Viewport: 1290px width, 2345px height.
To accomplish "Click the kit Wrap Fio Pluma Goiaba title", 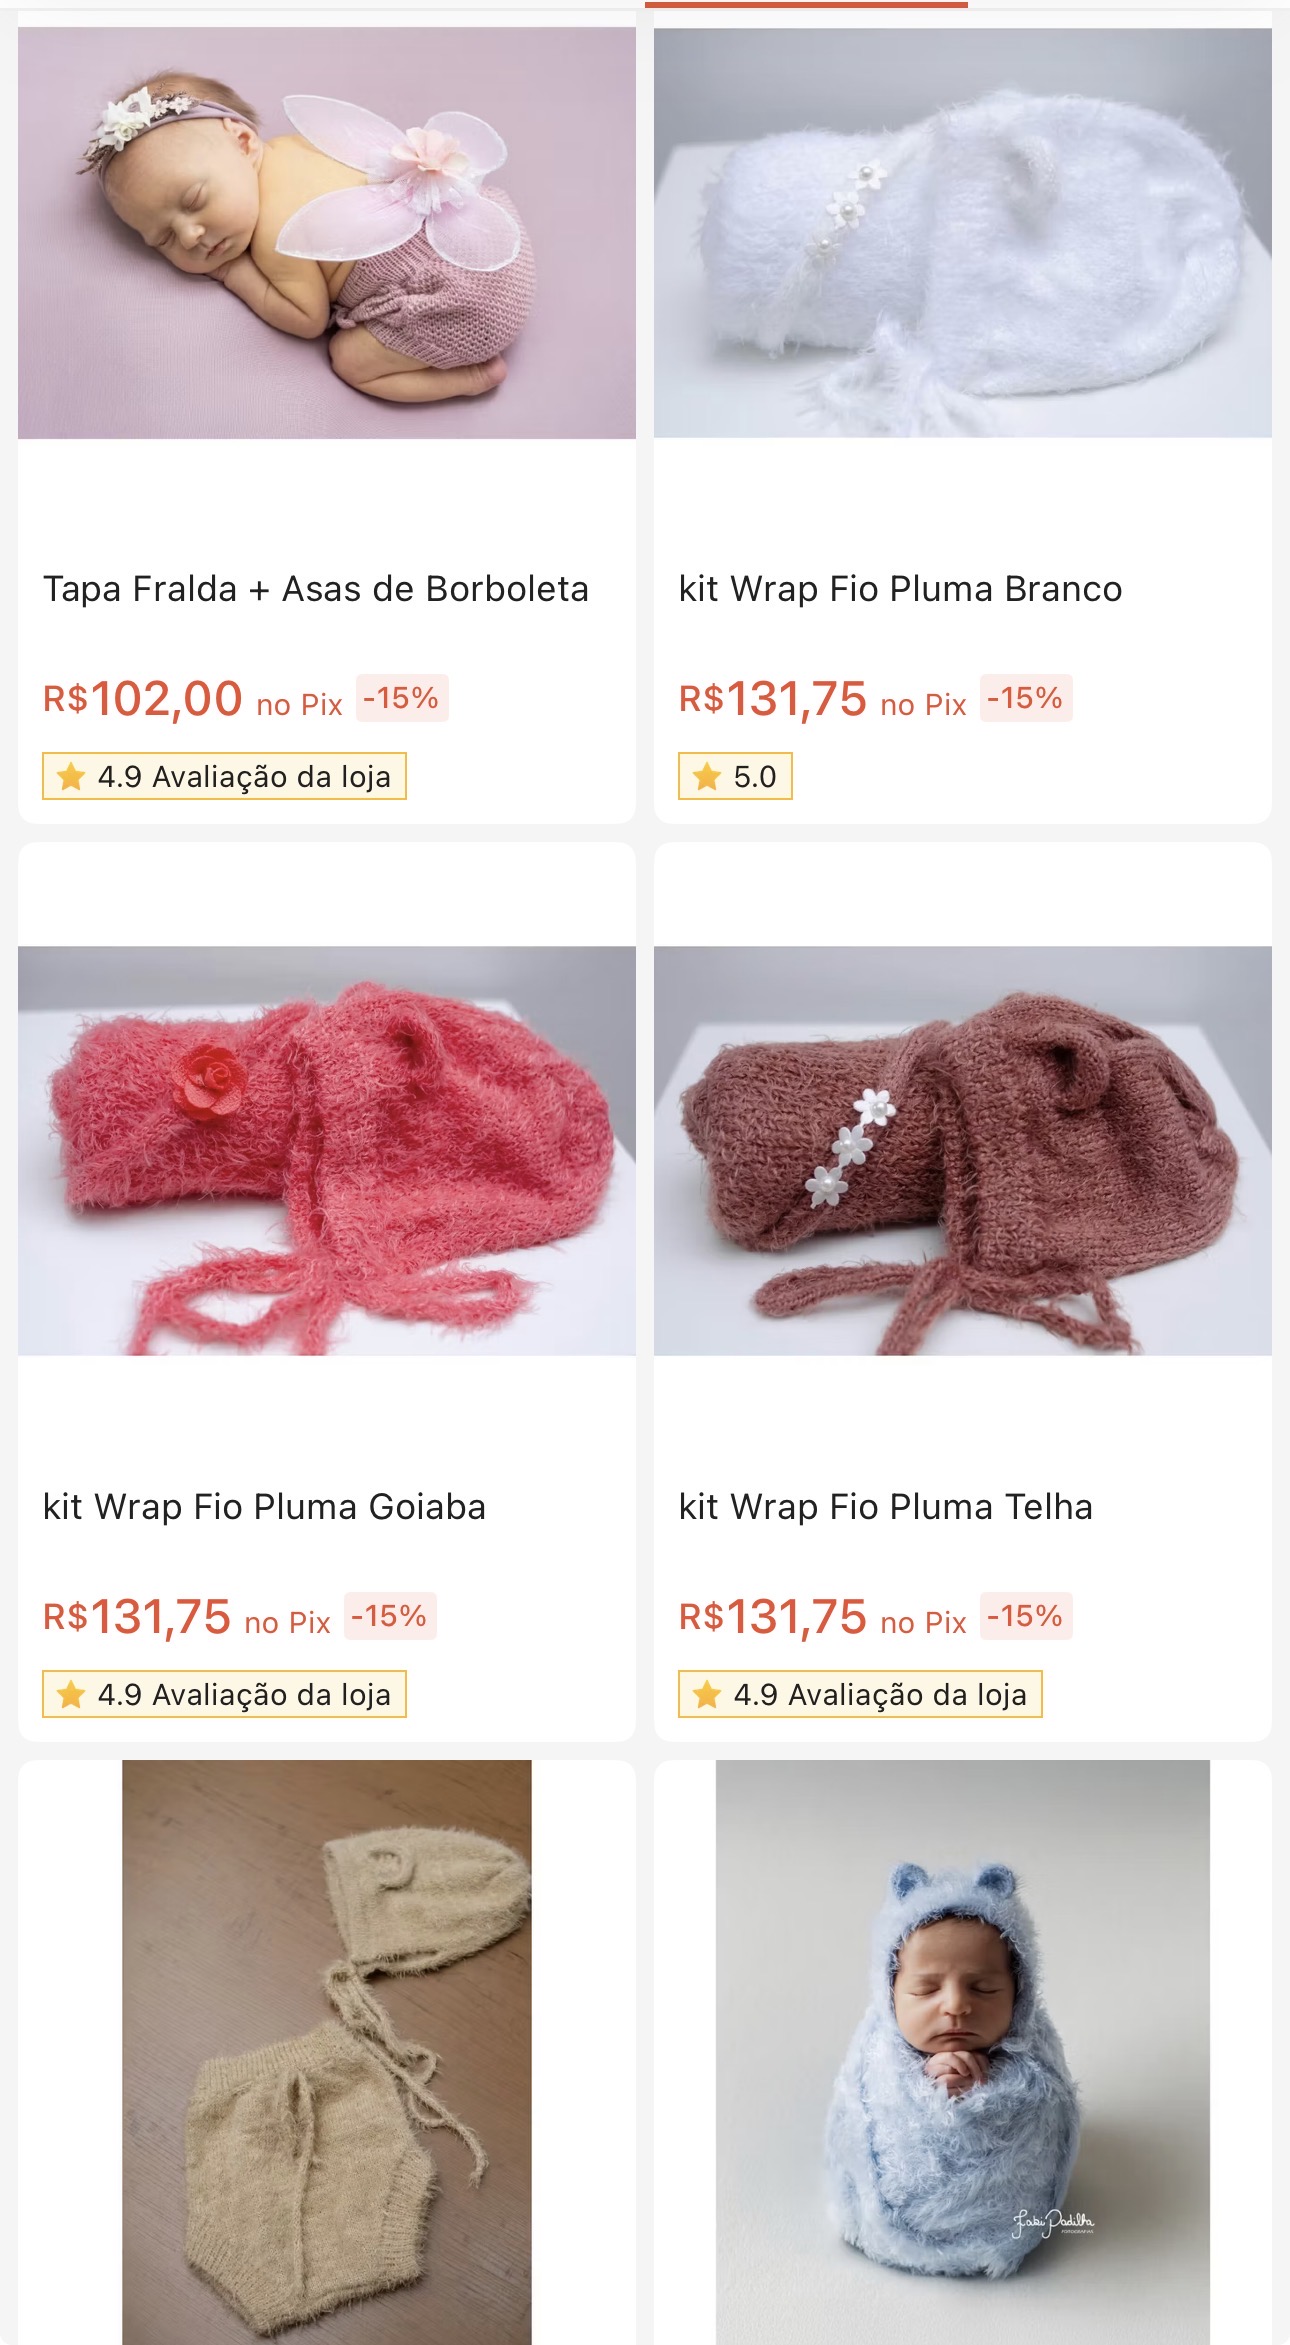I will [264, 1507].
